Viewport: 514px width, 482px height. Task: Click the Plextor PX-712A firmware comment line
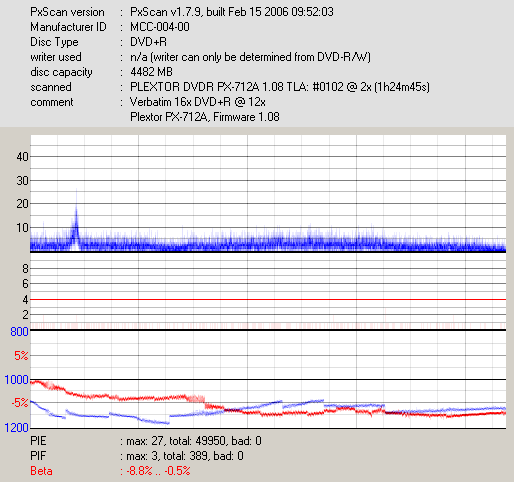tap(205, 117)
